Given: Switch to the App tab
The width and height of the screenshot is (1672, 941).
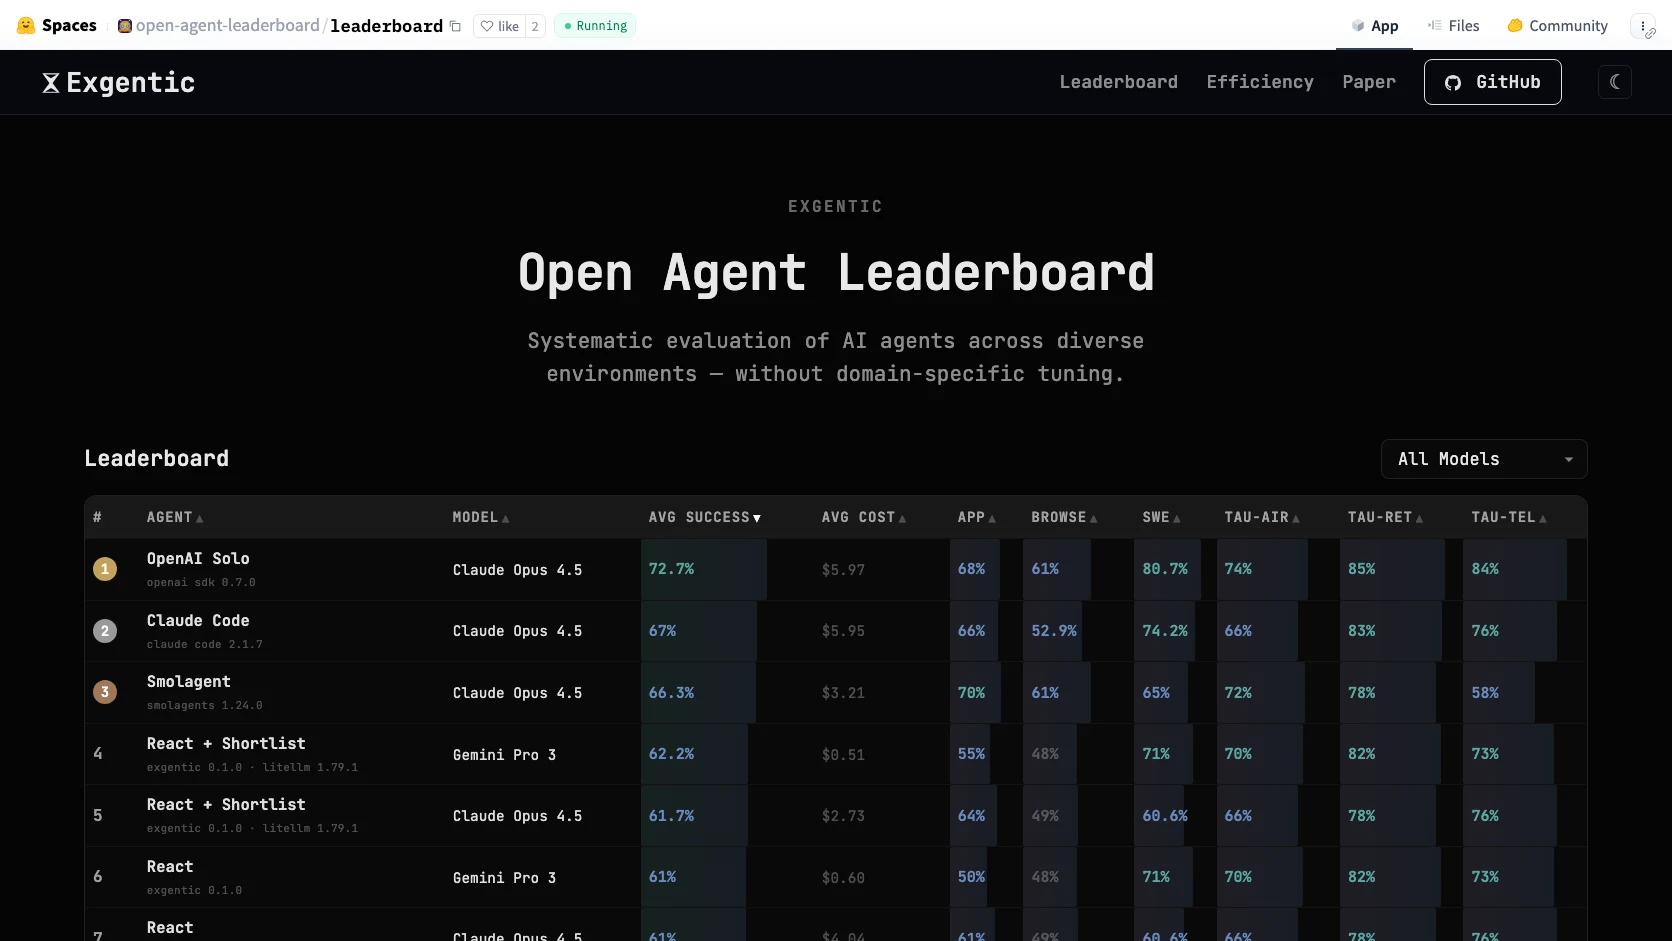Looking at the screenshot, I should coord(1375,26).
